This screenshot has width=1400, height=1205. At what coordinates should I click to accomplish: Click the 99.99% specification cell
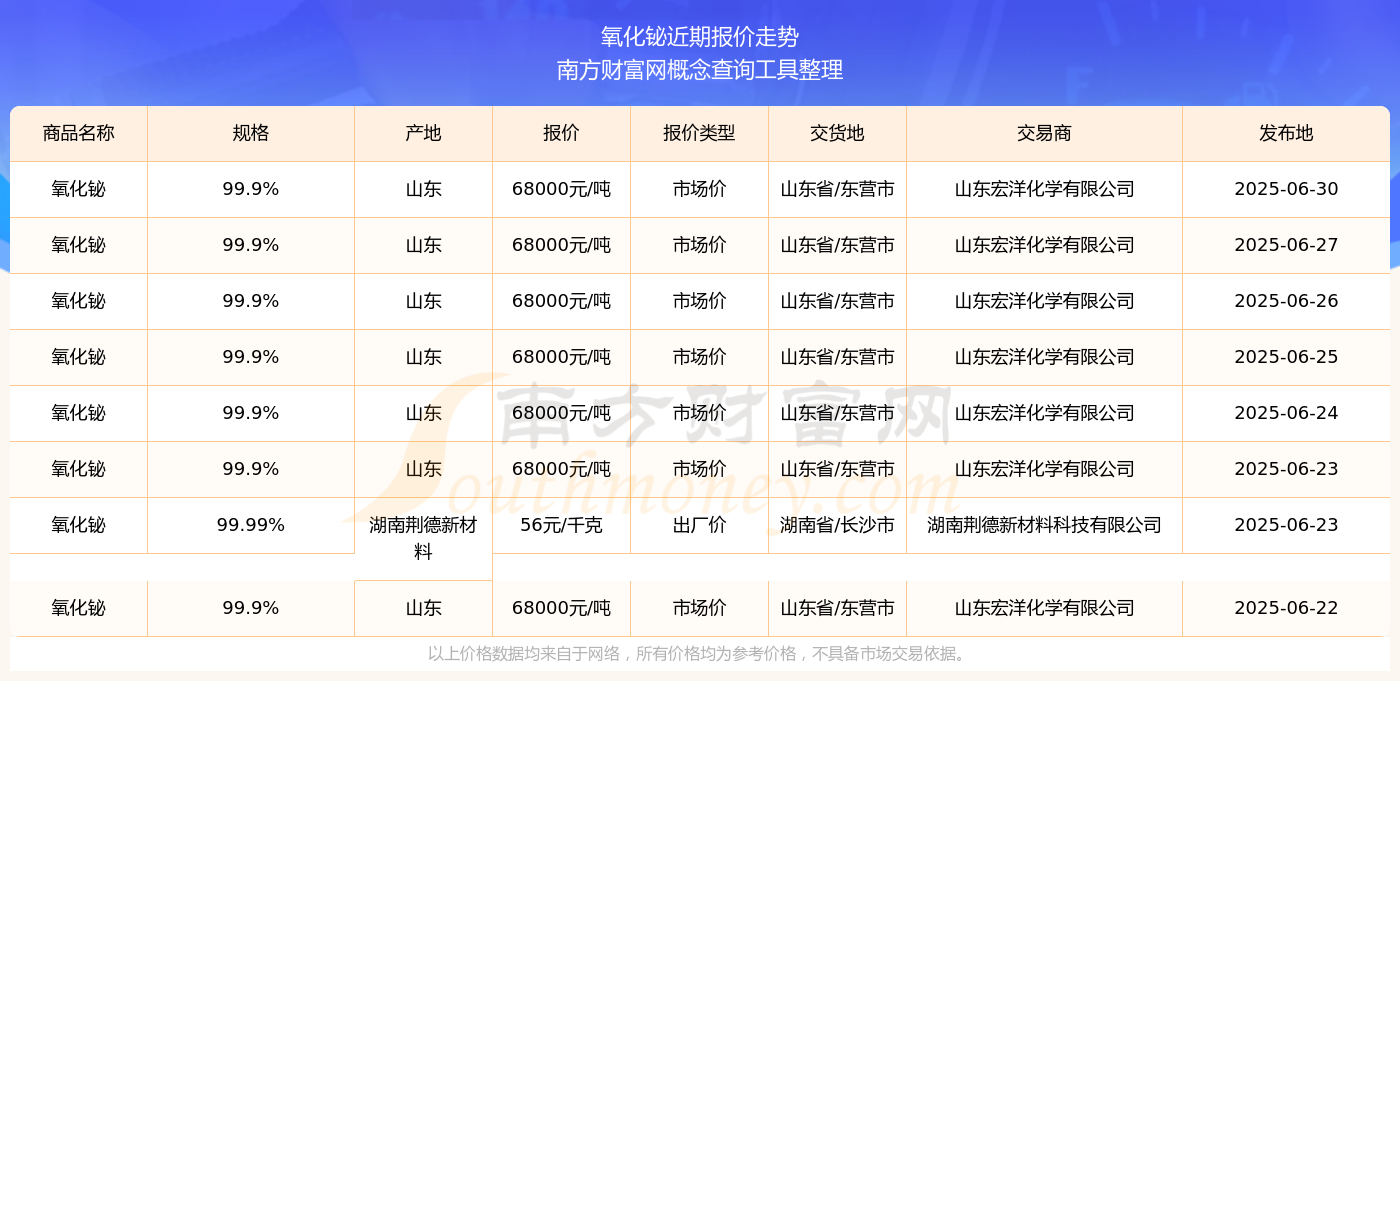tap(251, 525)
